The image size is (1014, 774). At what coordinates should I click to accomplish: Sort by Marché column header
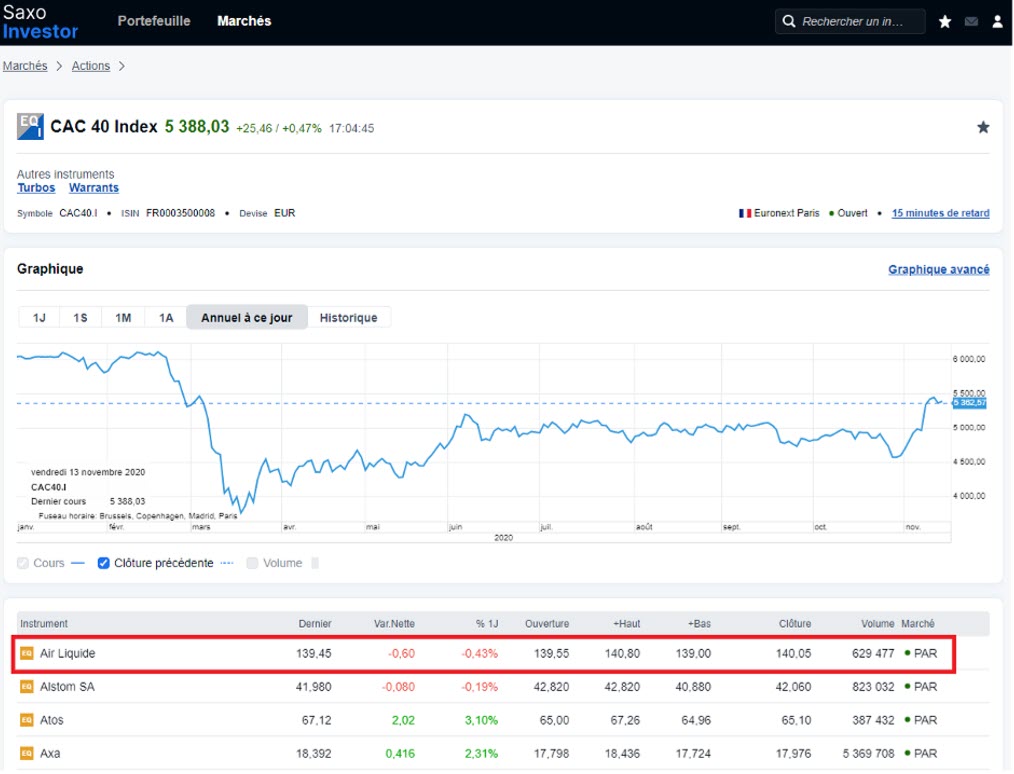[918, 624]
